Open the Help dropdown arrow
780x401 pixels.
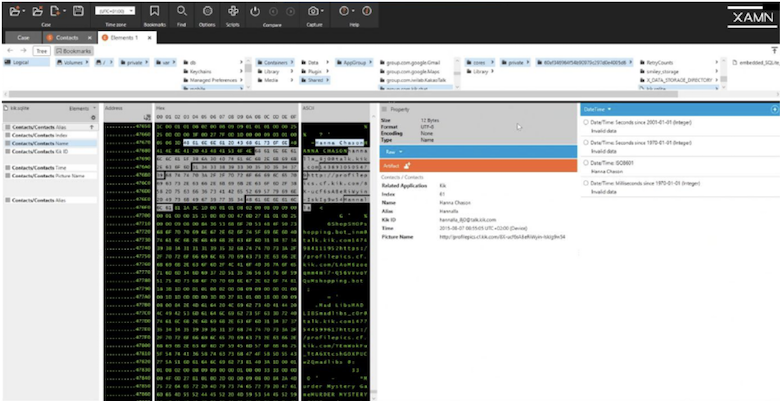[x=353, y=11]
